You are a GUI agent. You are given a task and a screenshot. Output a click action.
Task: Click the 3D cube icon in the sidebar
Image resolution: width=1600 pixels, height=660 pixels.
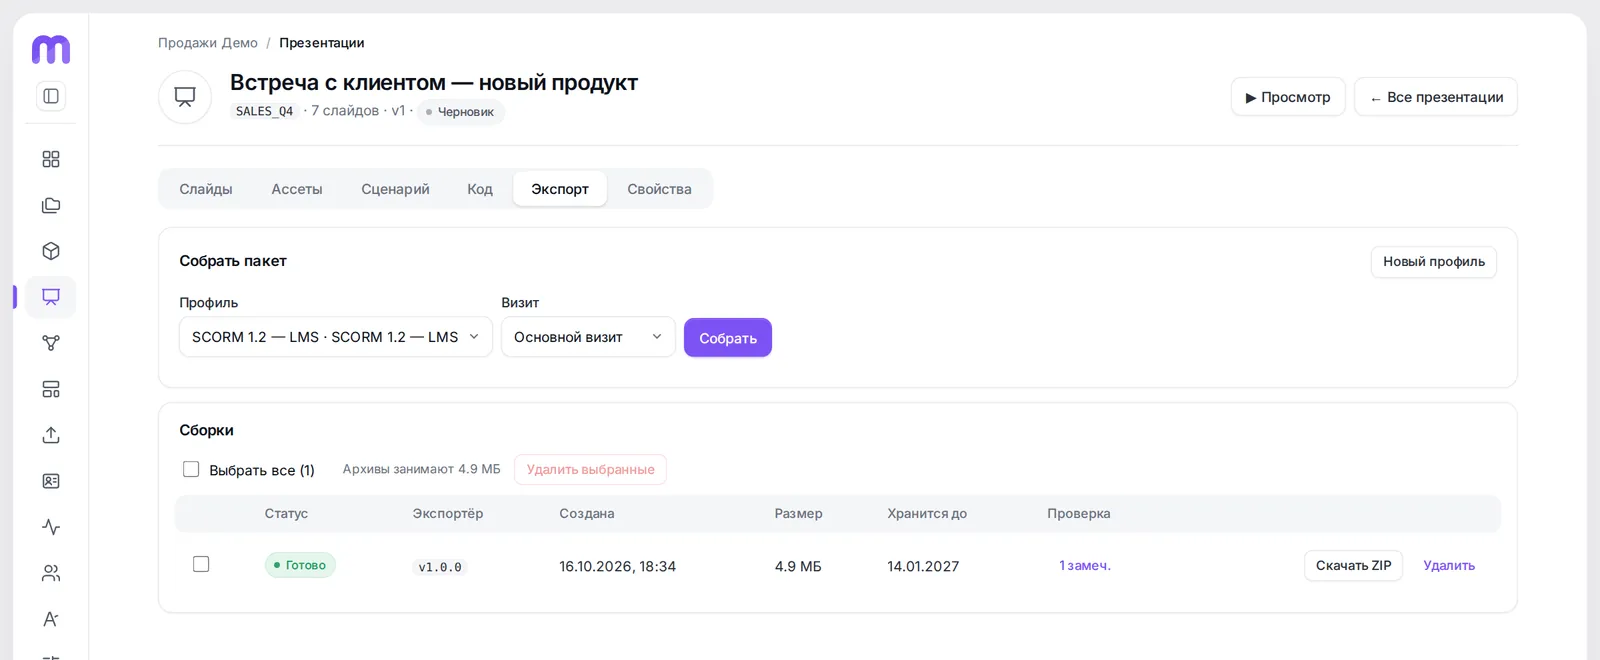pos(51,251)
